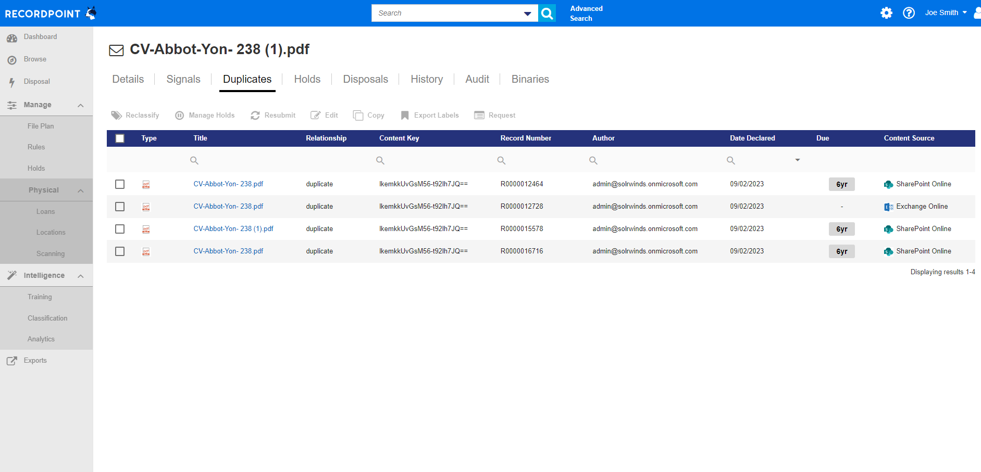
Task: Click the Title column filter field
Action: coord(244,161)
